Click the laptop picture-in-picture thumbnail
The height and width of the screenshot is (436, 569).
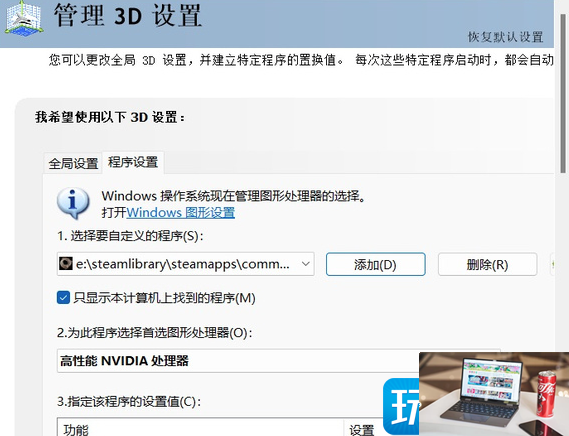coord(494,394)
